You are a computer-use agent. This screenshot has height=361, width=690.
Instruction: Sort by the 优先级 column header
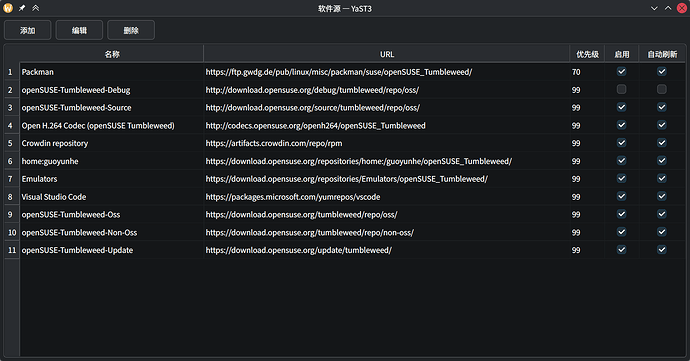coord(587,54)
